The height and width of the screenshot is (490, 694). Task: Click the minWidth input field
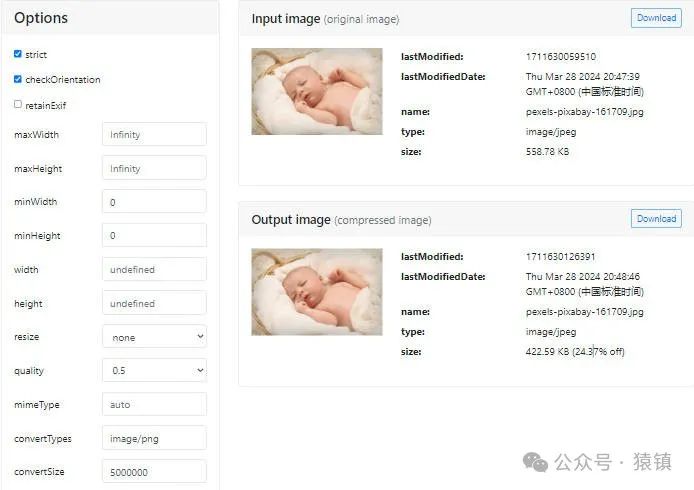tap(154, 202)
